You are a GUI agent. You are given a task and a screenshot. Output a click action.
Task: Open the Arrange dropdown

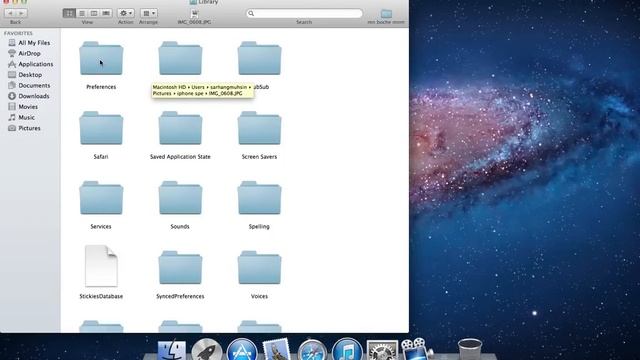pyautogui.click(x=149, y=13)
